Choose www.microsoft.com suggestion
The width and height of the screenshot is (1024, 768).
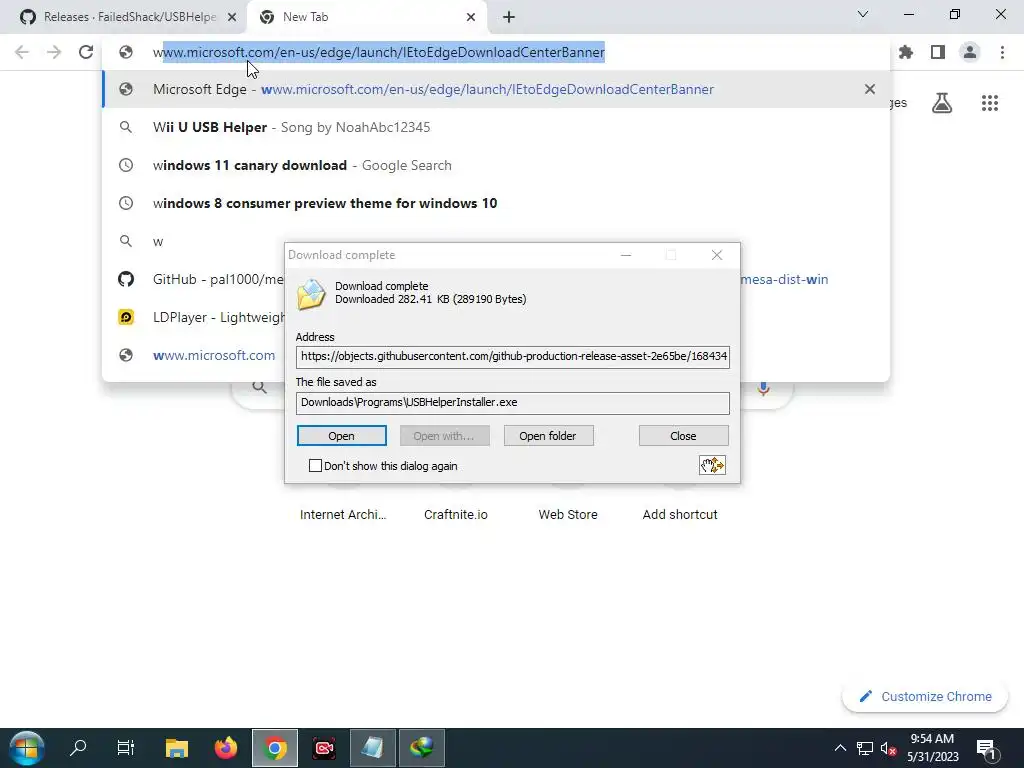(193, 355)
